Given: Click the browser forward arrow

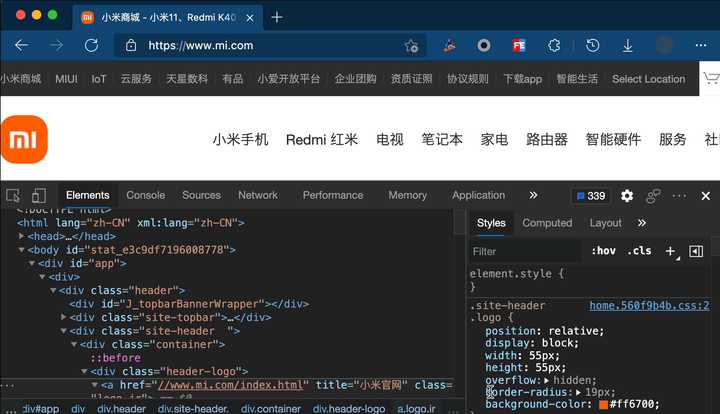Looking at the screenshot, I should [x=56, y=45].
